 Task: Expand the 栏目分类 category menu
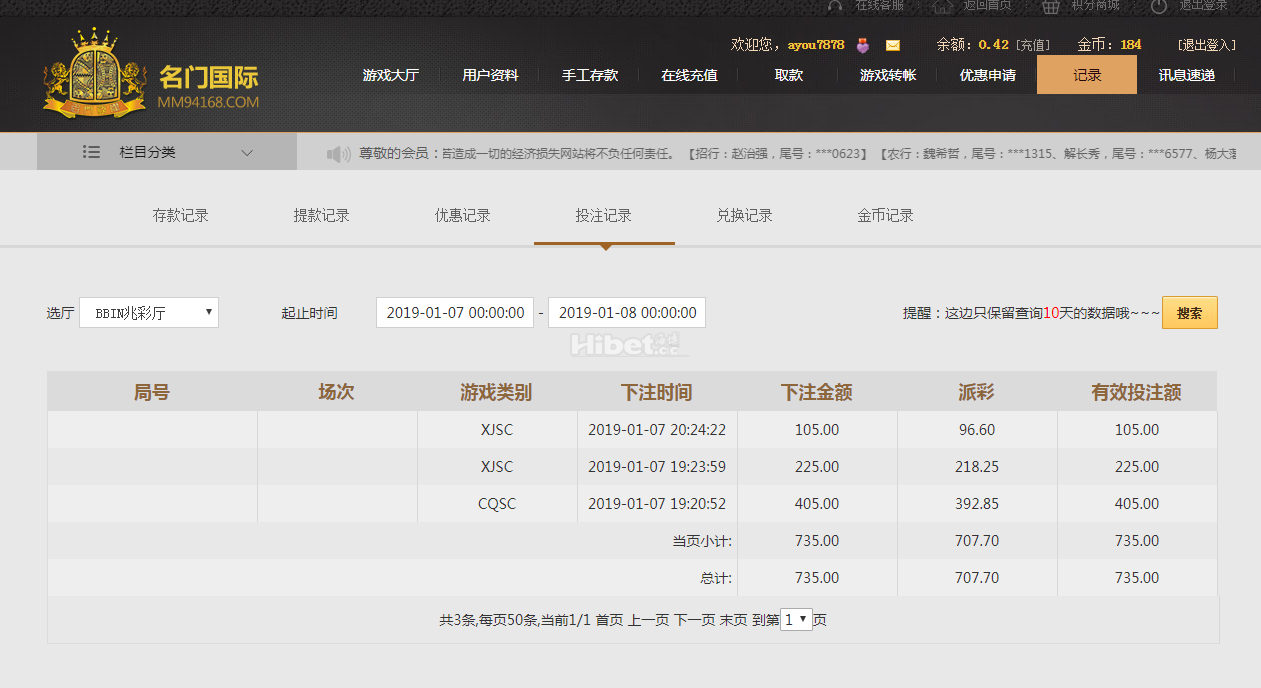pyautogui.click(x=167, y=152)
